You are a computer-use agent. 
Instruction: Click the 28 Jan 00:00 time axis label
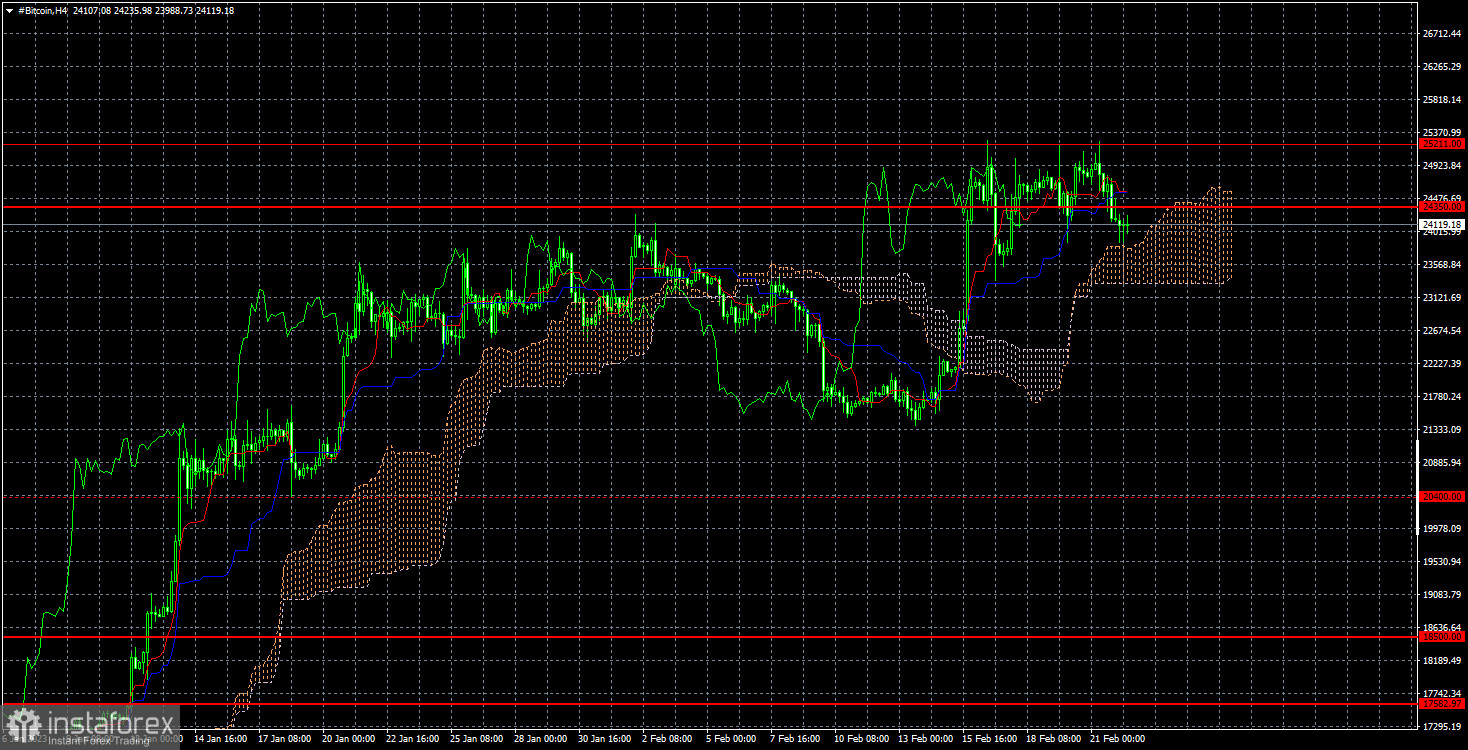[540, 740]
